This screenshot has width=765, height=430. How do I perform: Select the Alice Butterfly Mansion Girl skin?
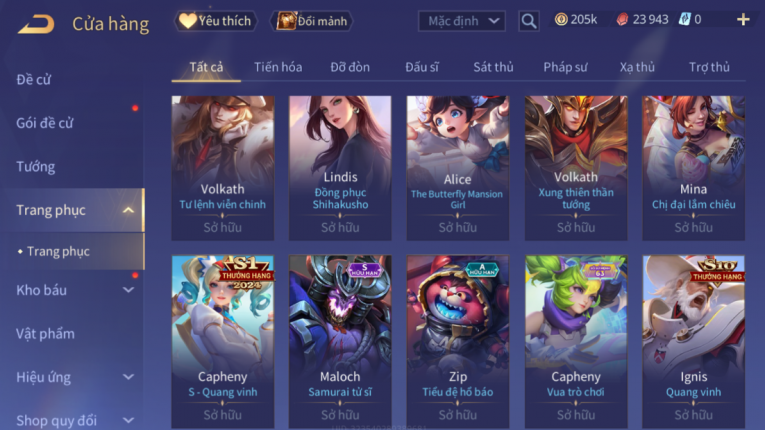(458, 168)
